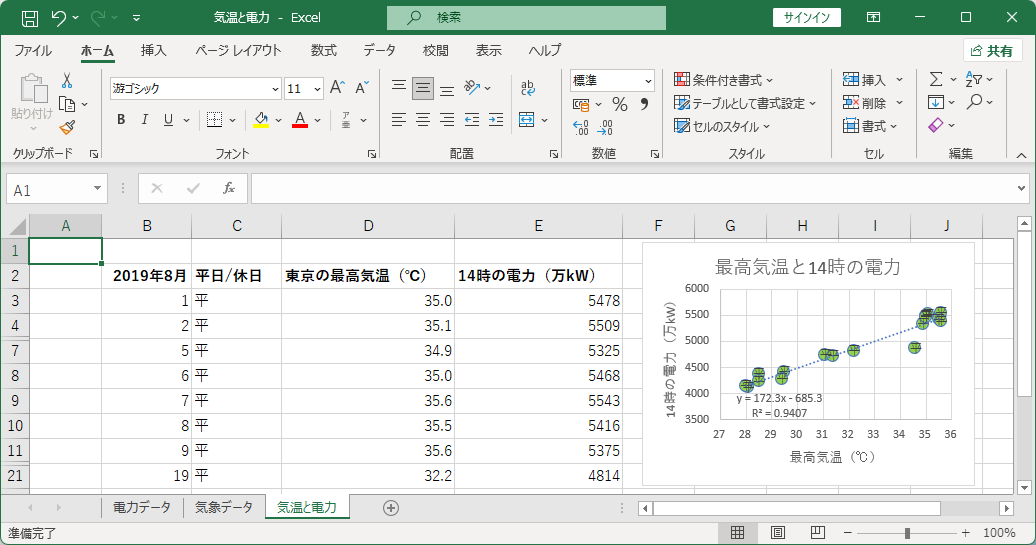The image size is (1036, 545).
Task: Click the 共有 share button
Action: (x=992, y=51)
